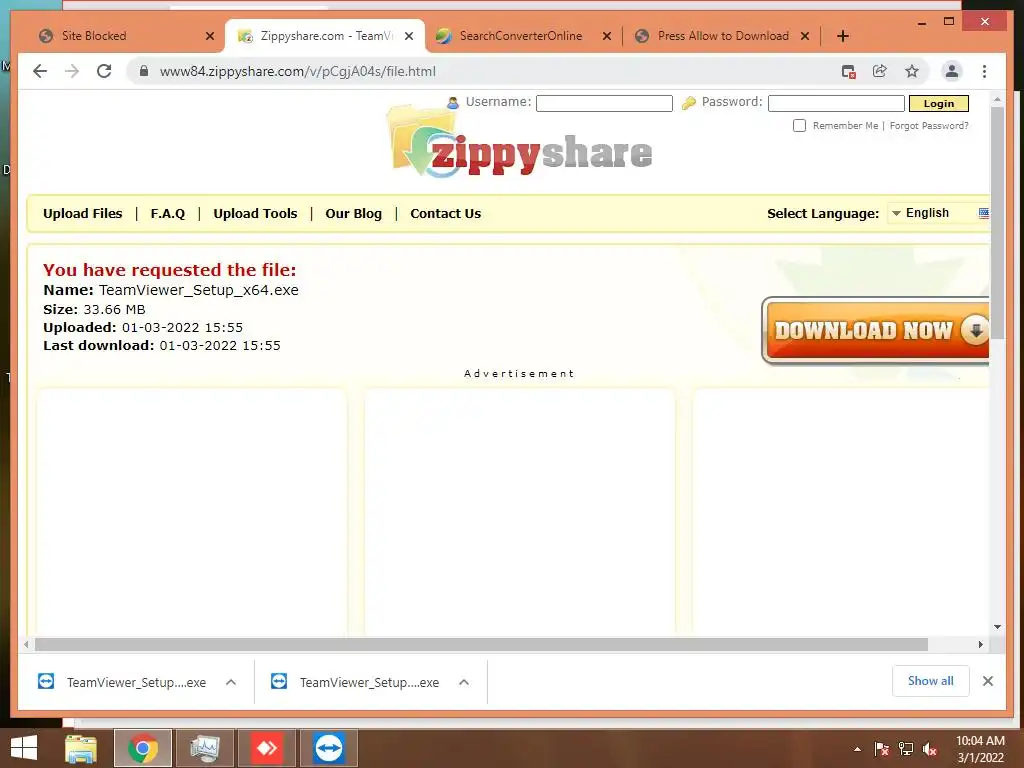Open the blocked pop-up indicator icon
The height and width of the screenshot is (768, 1024).
point(848,71)
